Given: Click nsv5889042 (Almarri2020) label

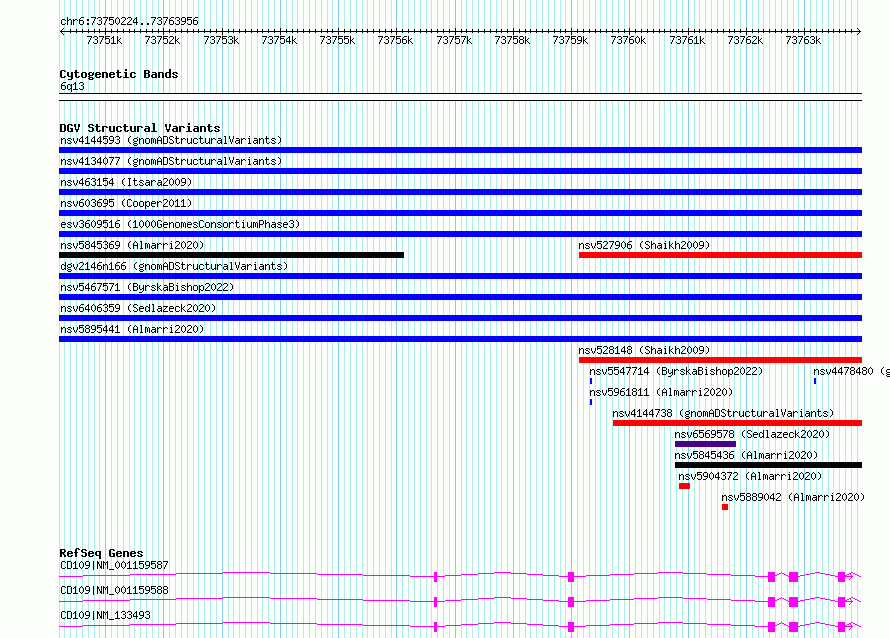Looking at the screenshot, I should [x=793, y=497].
